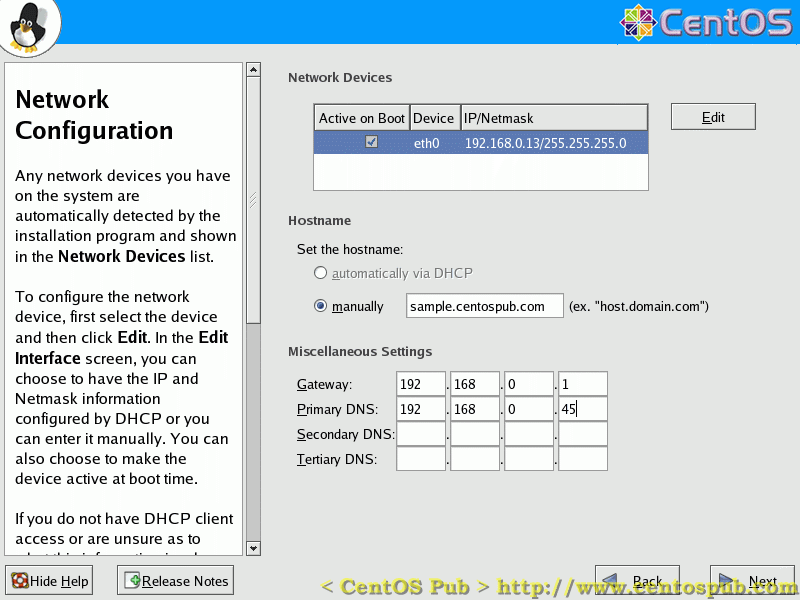800x600 pixels.
Task: Click the forward arrow icon on Next button
Action: coord(728,580)
